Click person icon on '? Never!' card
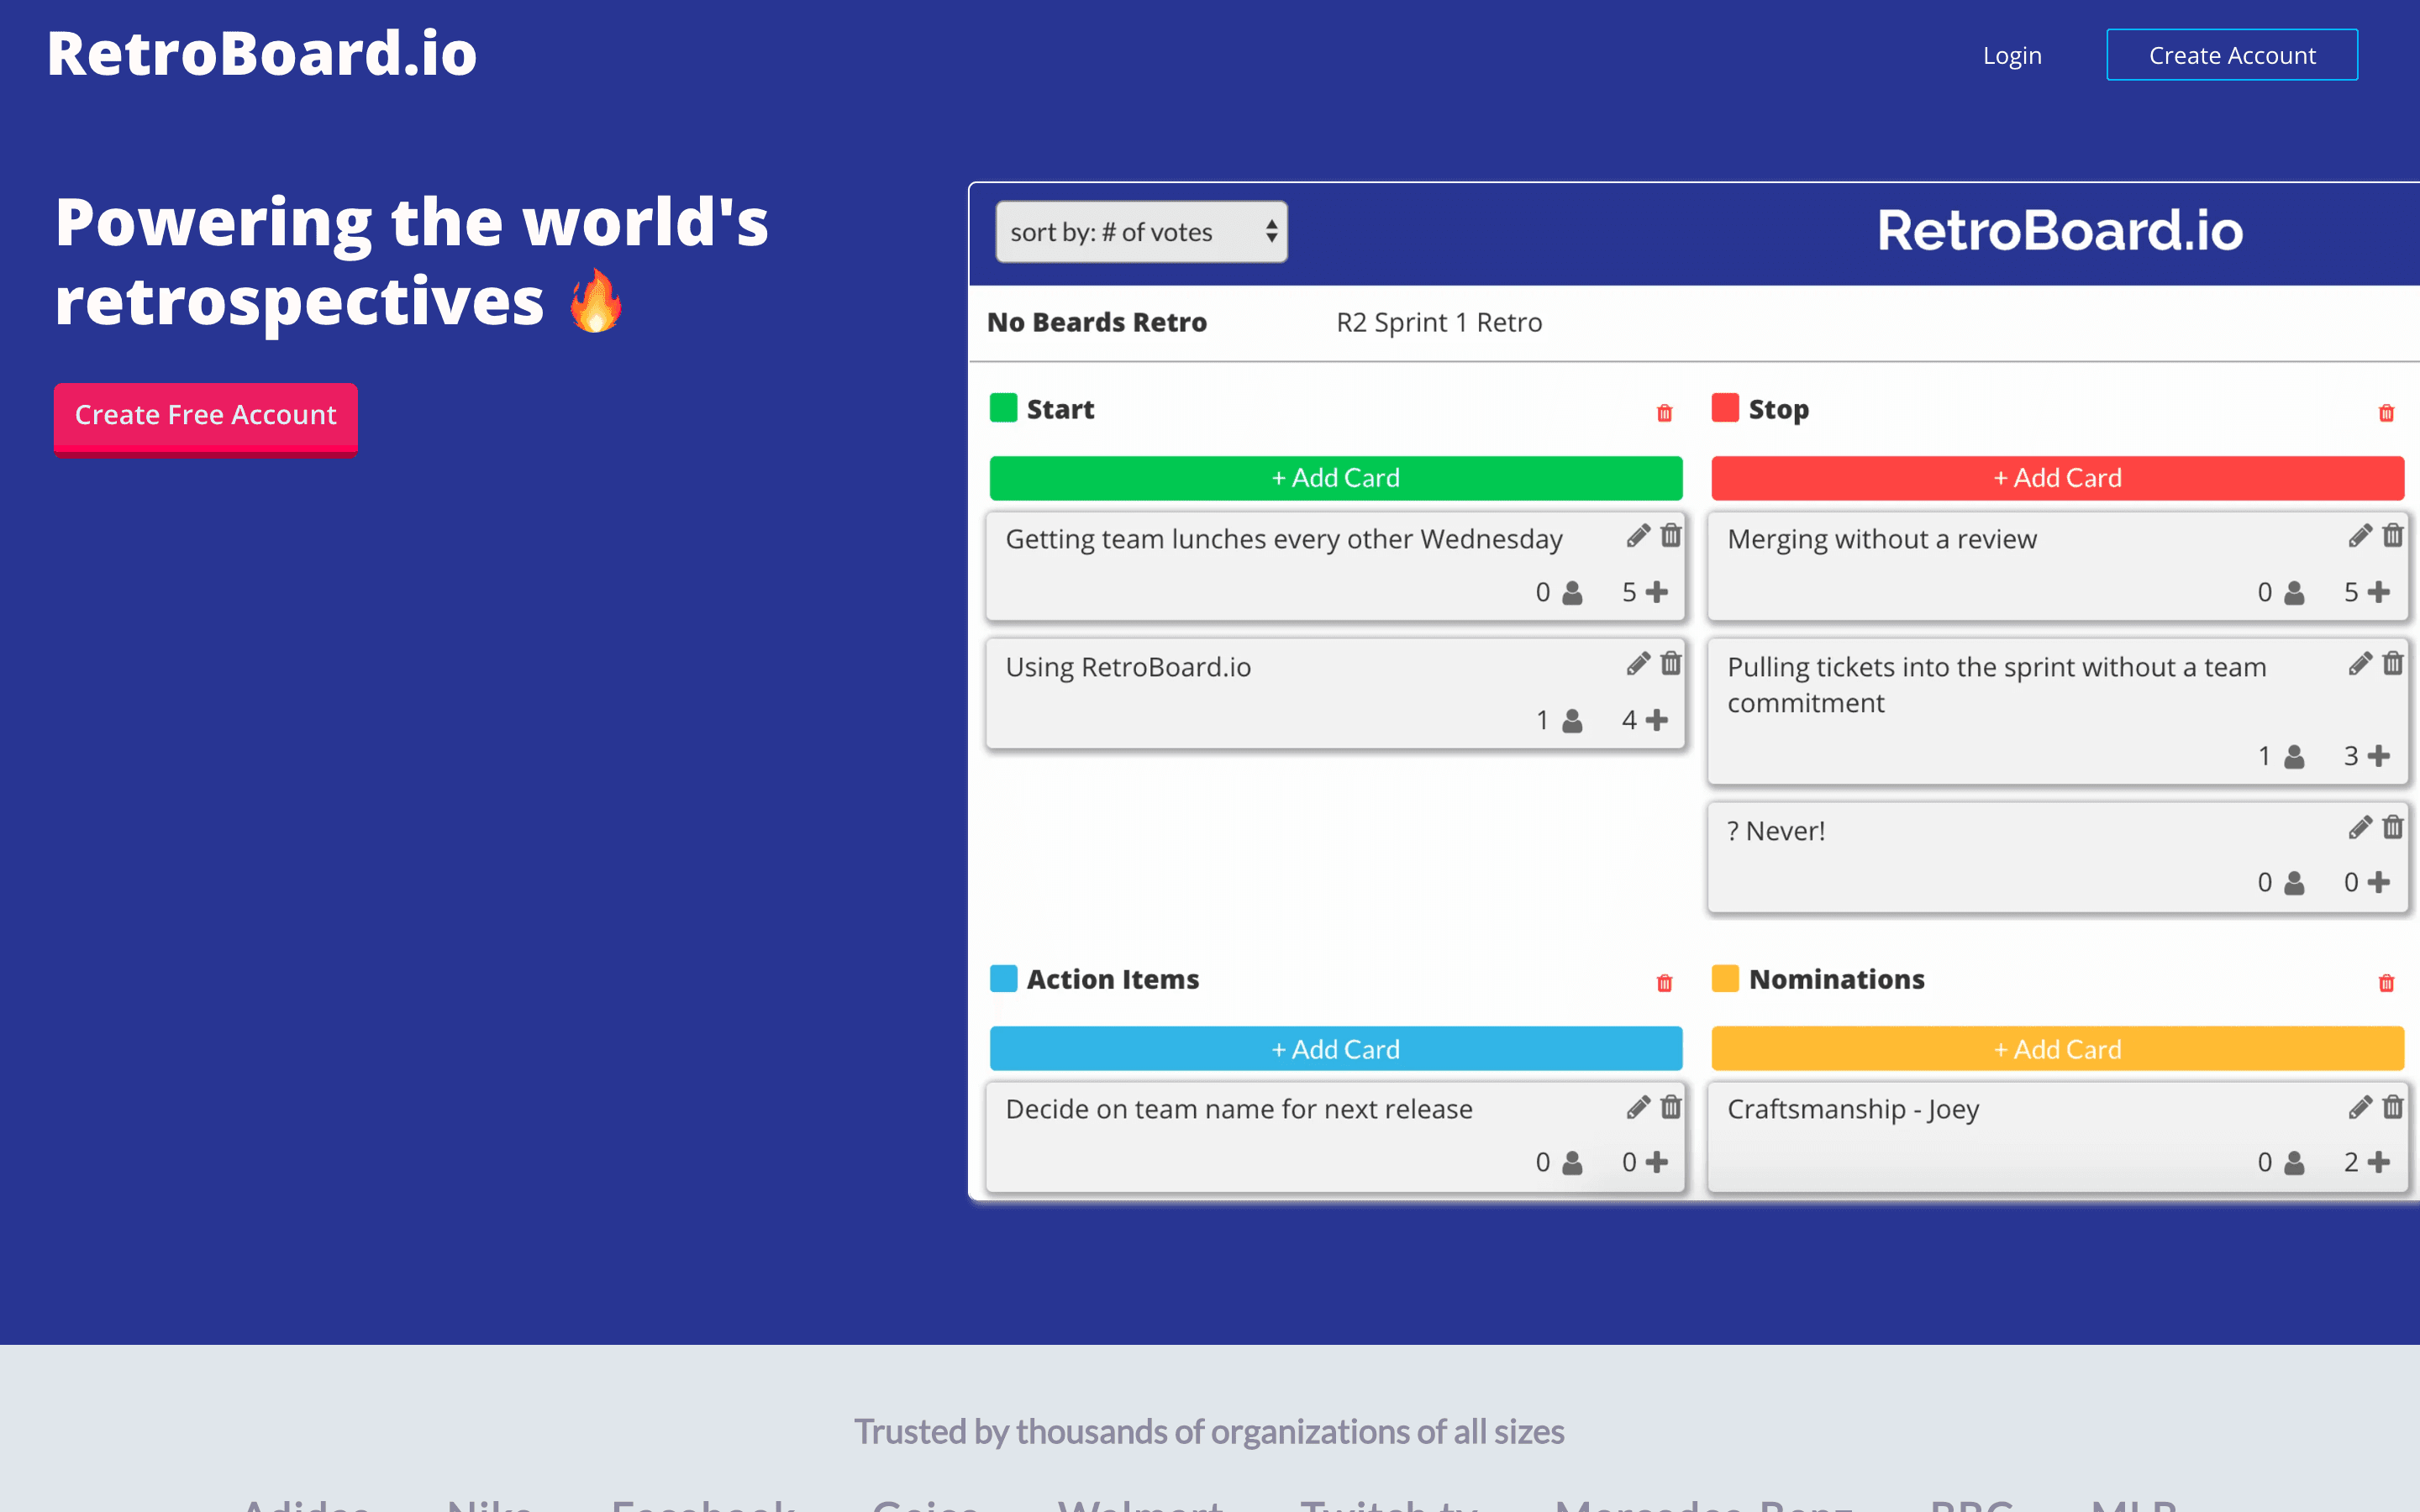2420x1512 pixels. 2294,883
